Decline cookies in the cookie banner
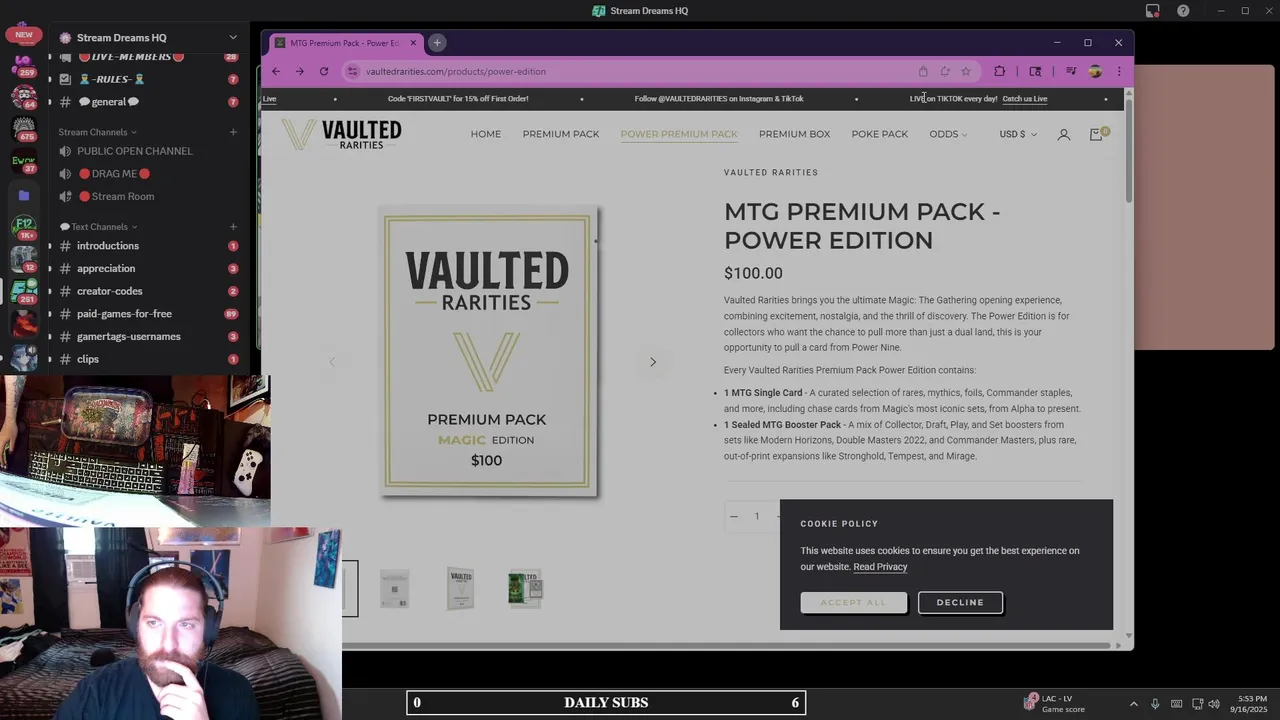Viewport: 1280px width, 720px height. coord(960,603)
